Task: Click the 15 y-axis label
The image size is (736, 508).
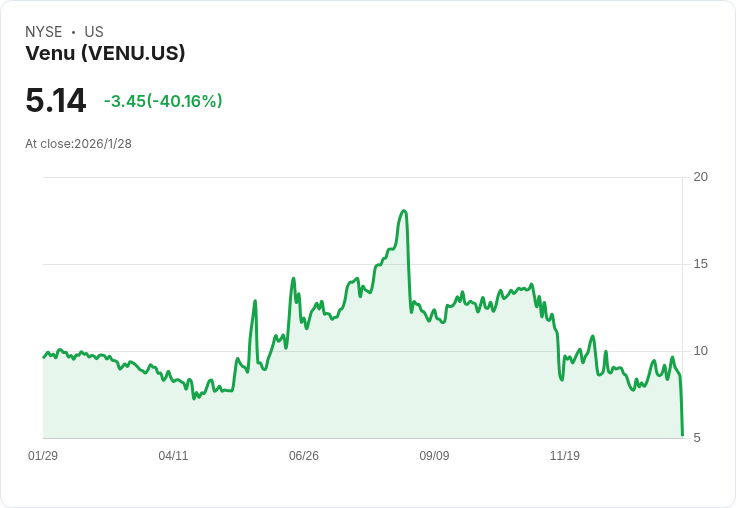Action: point(701,264)
